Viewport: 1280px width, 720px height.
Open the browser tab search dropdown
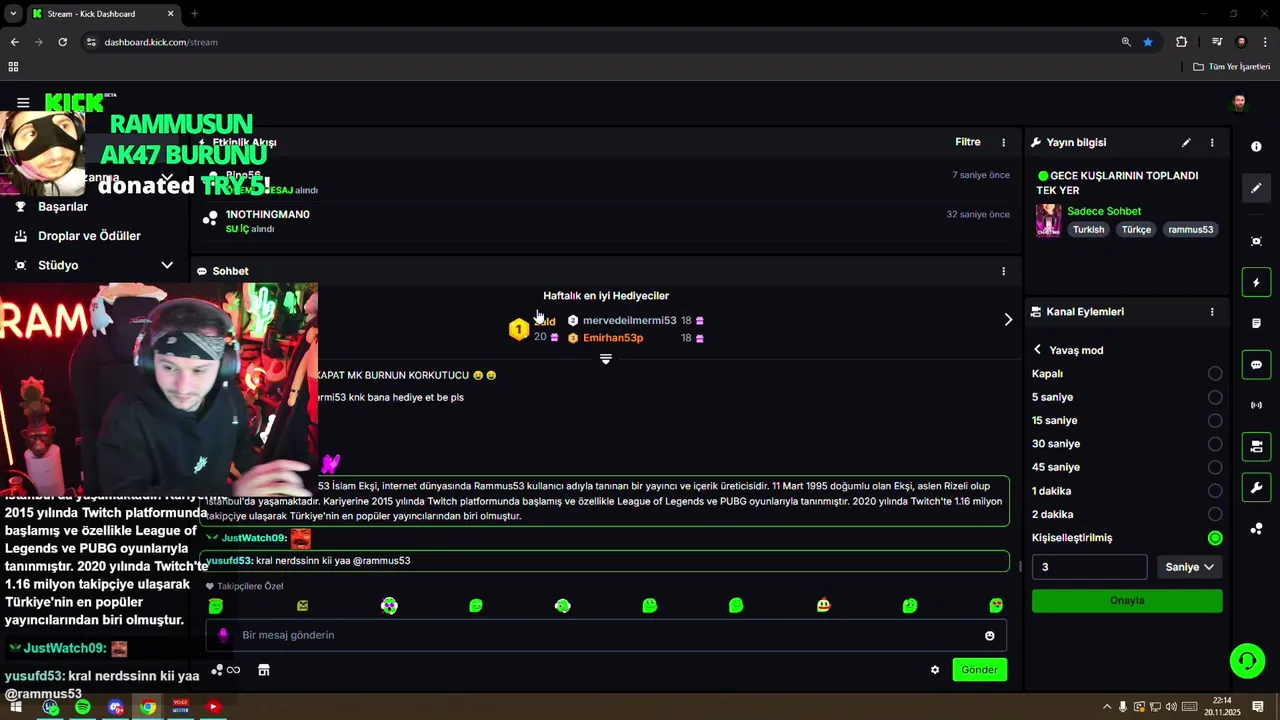coord(13,14)
